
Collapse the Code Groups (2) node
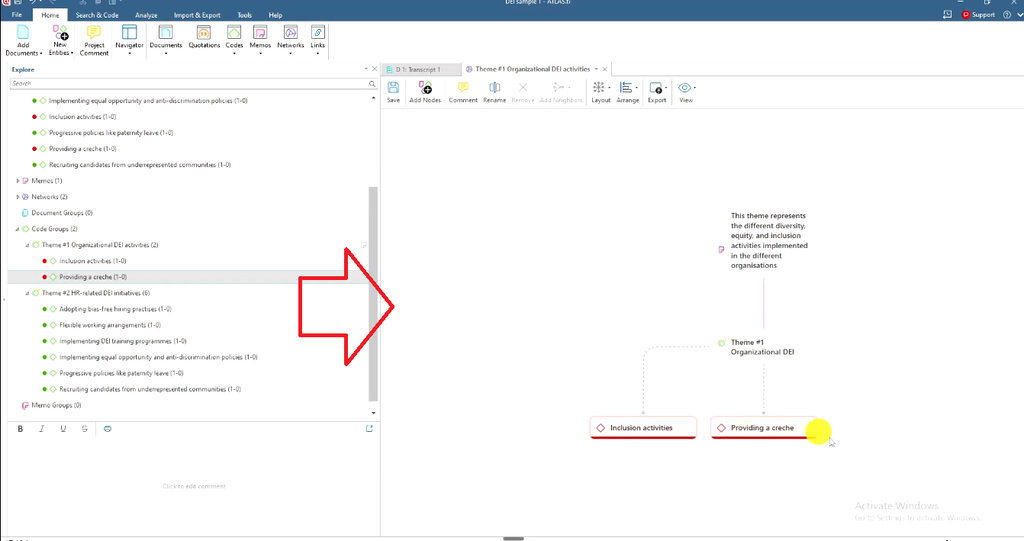click(18, 229)
